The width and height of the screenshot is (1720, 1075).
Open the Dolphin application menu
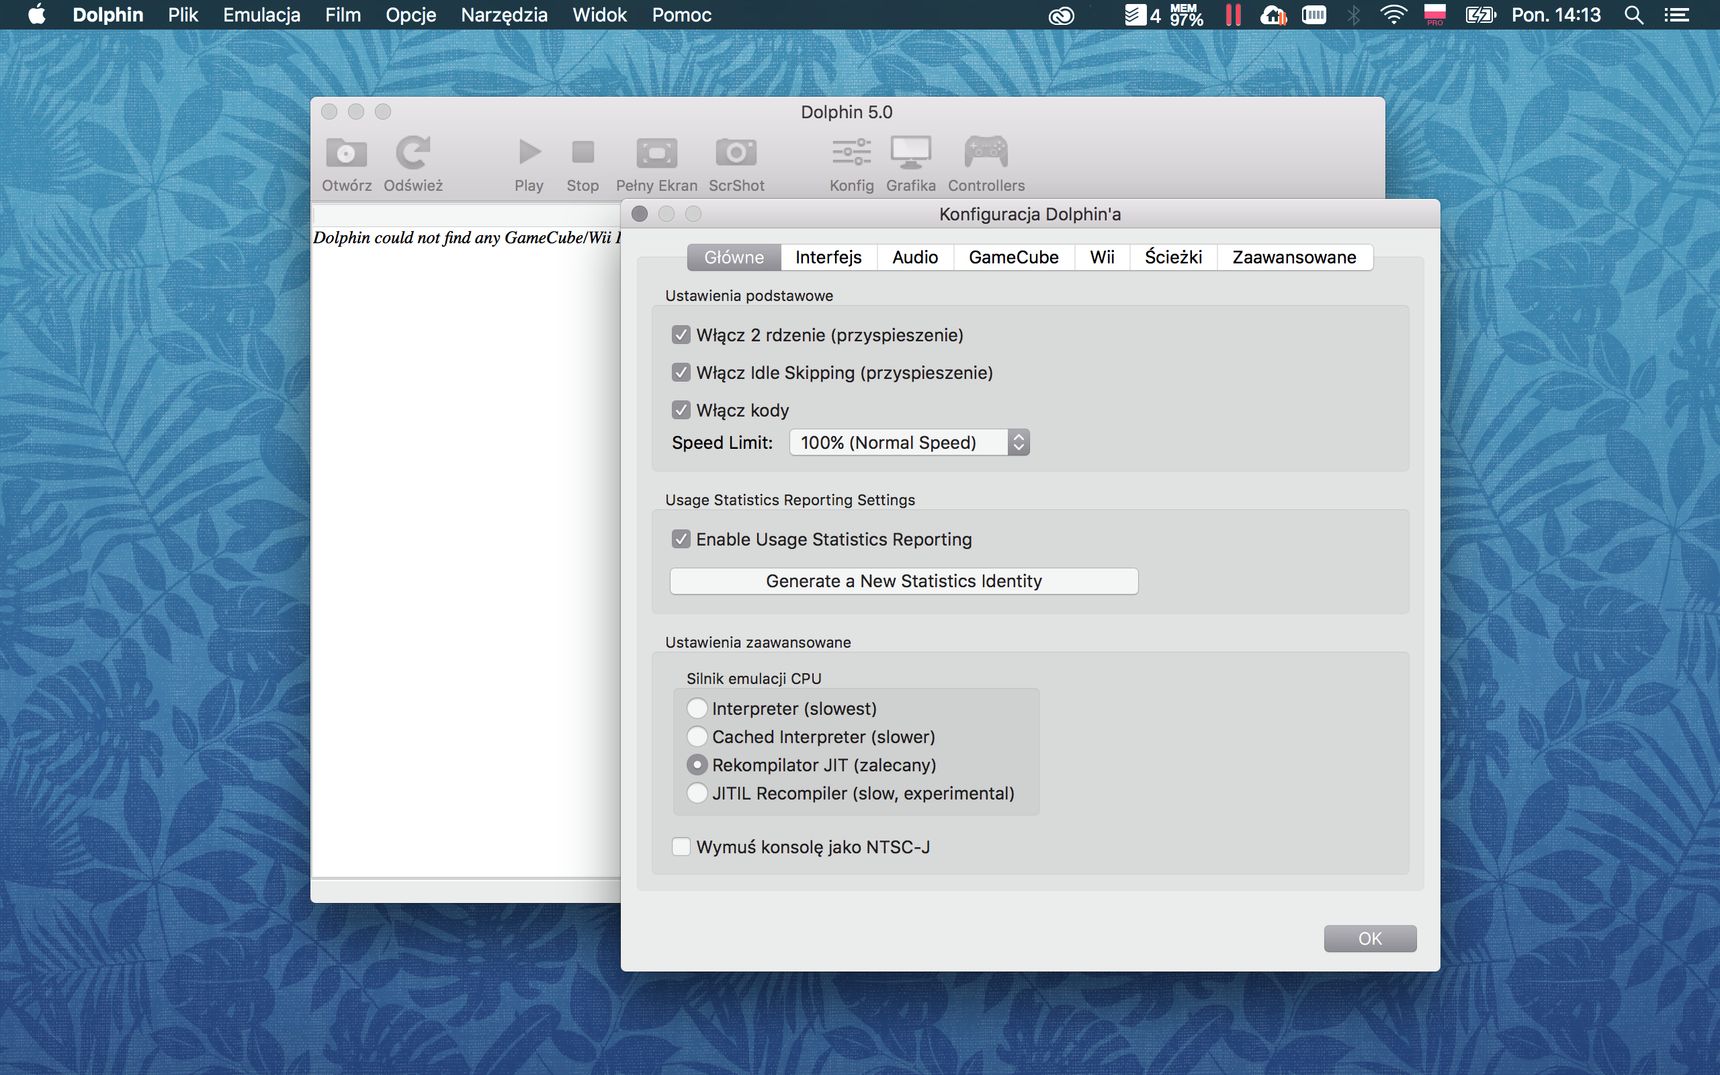pos(108,15)
